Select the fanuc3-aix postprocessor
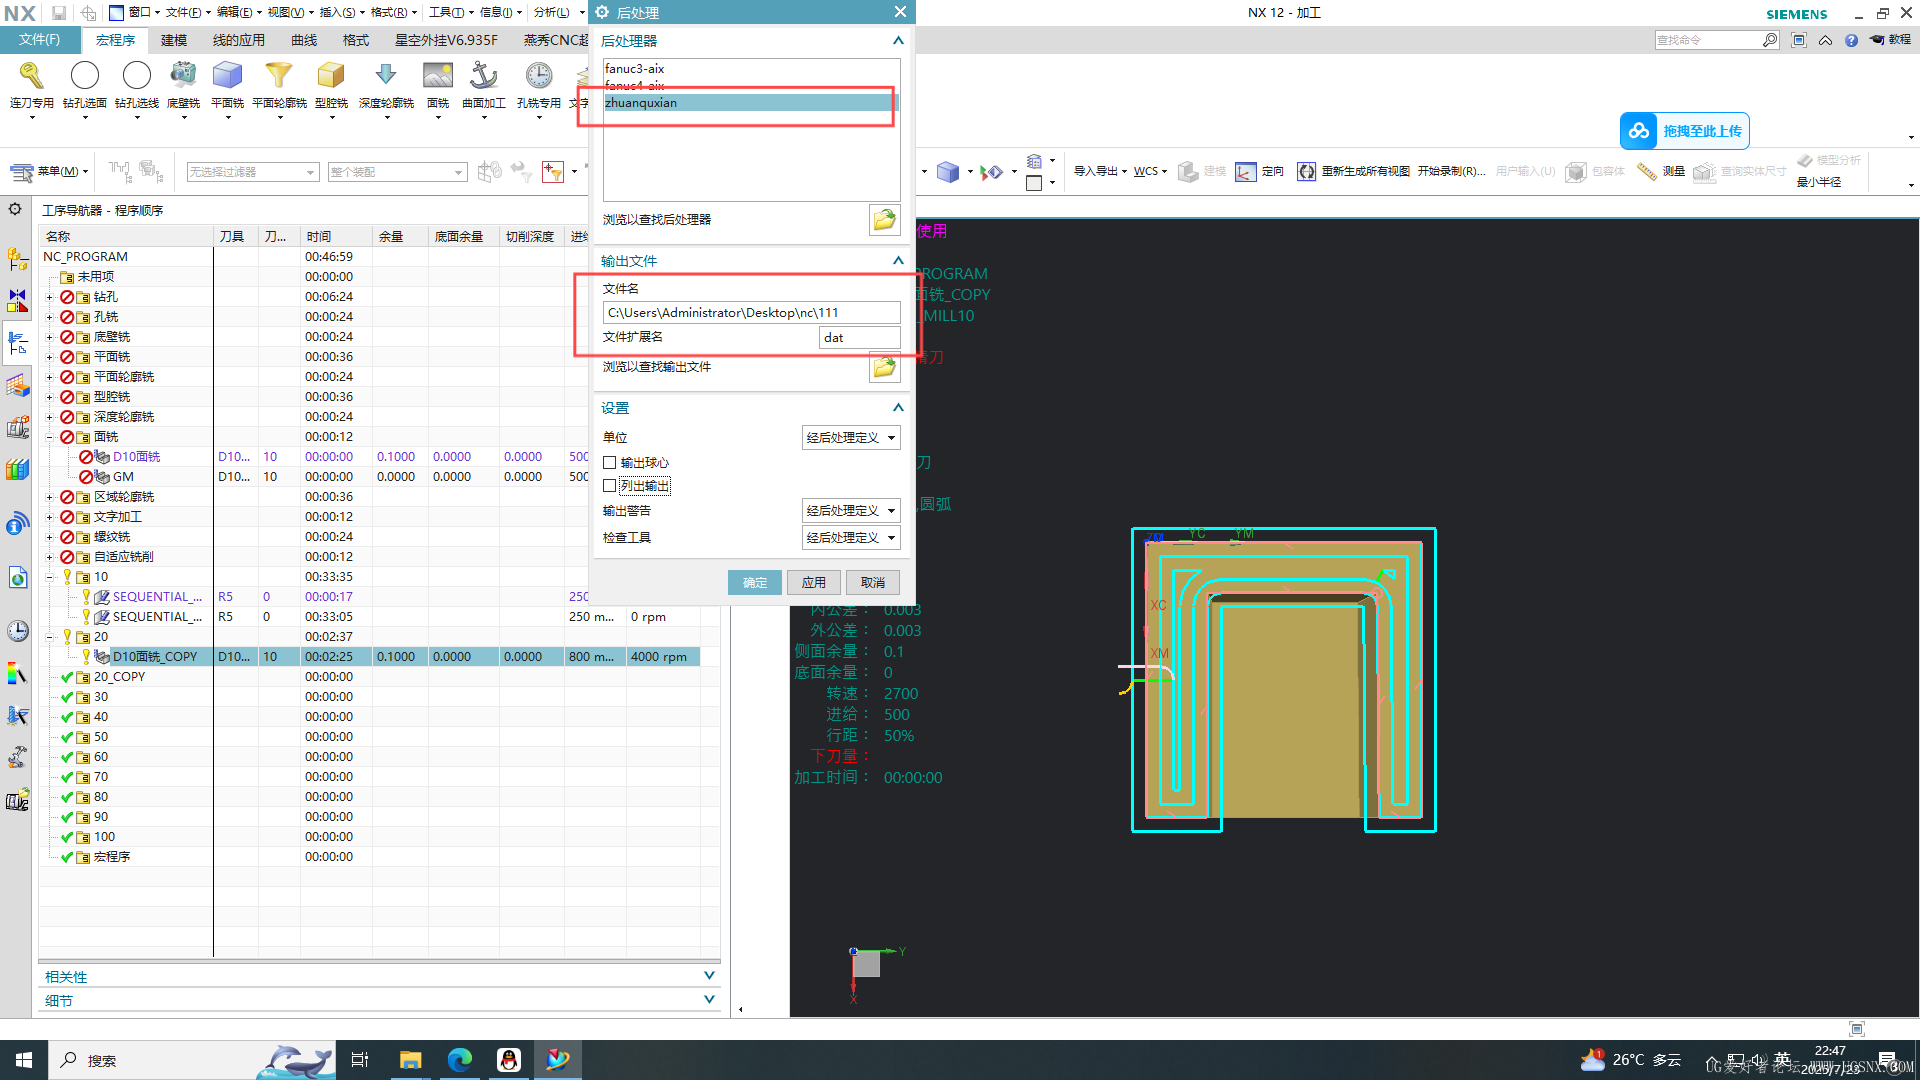Screen dimensions: 1920x1080 (750, 69)
